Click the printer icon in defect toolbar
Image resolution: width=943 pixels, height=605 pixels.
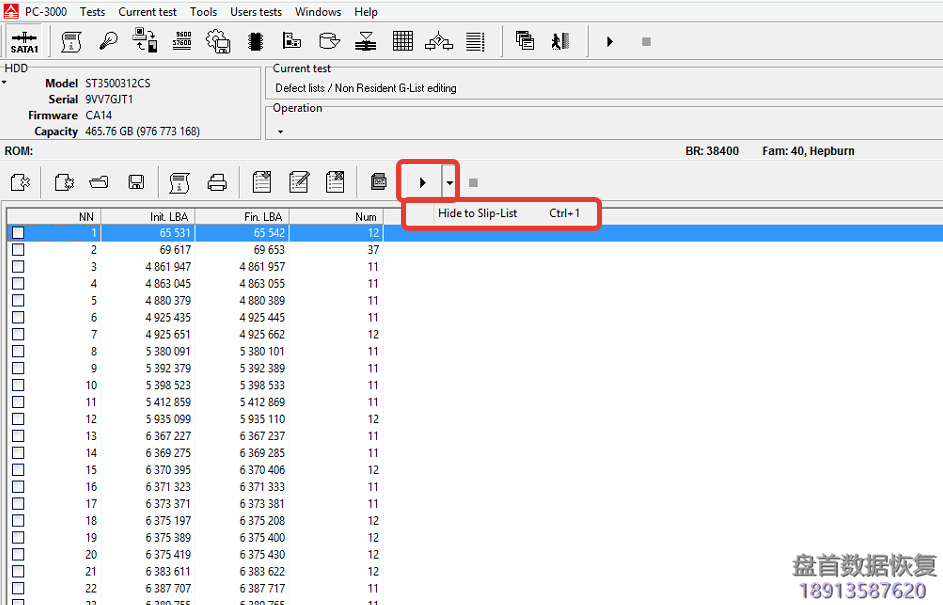[217, 182]
